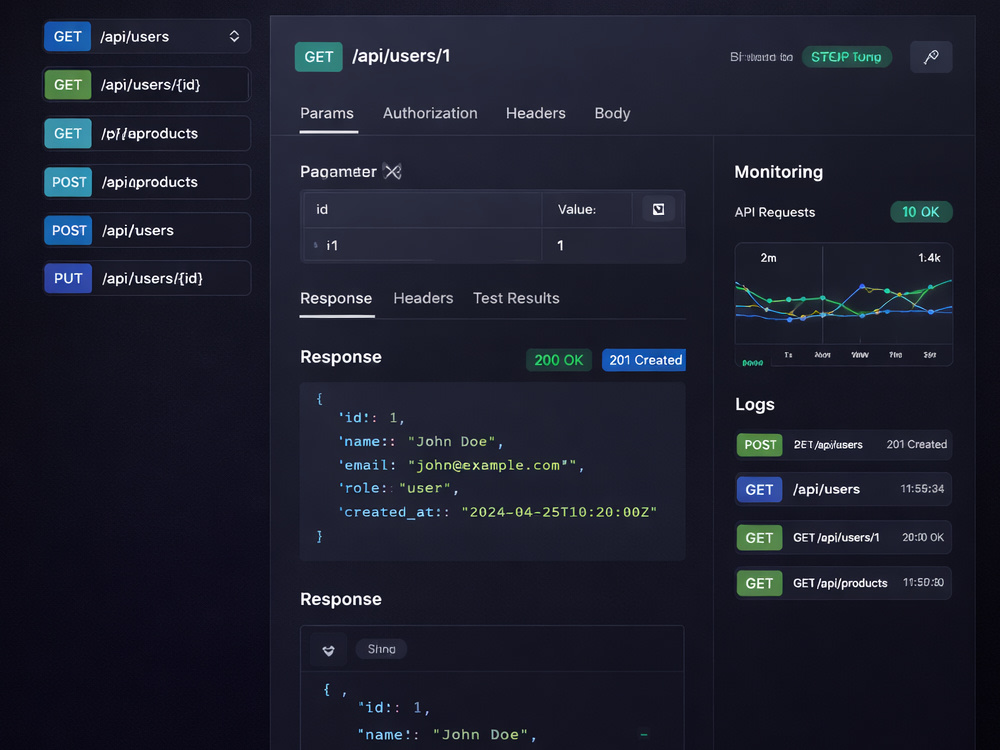The image size is (1000, 750).
Task: Click the 201 Created status badge
Action: tap(645, 360)
